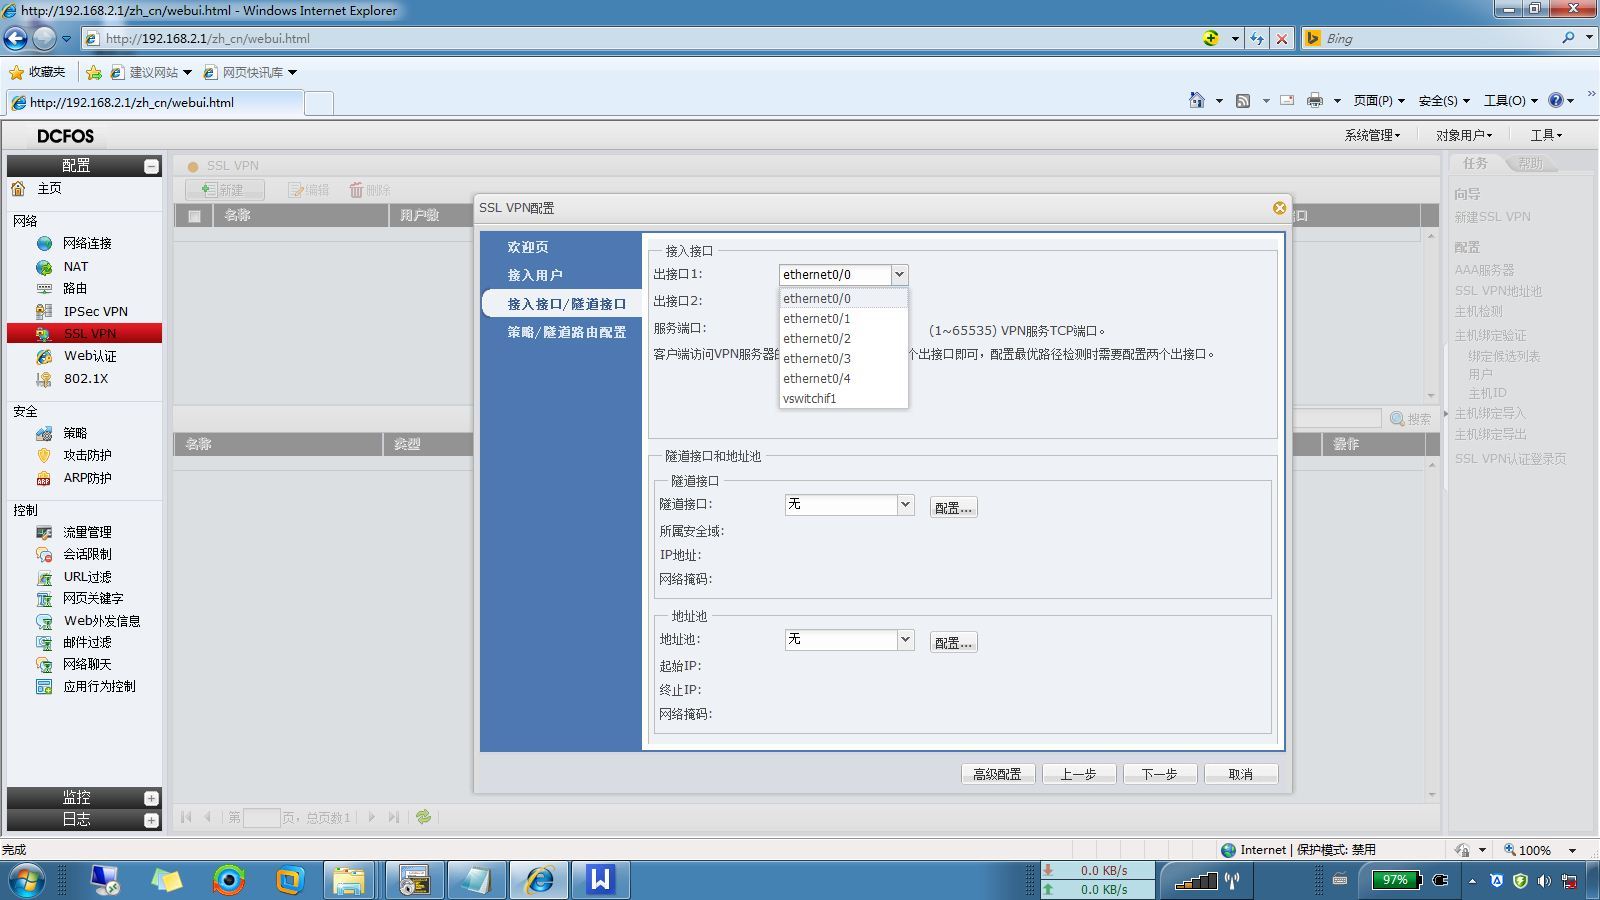Click the IE address bar
Image resolution: width=1600 pixels, height=900 pixels.
pos(640,39)
